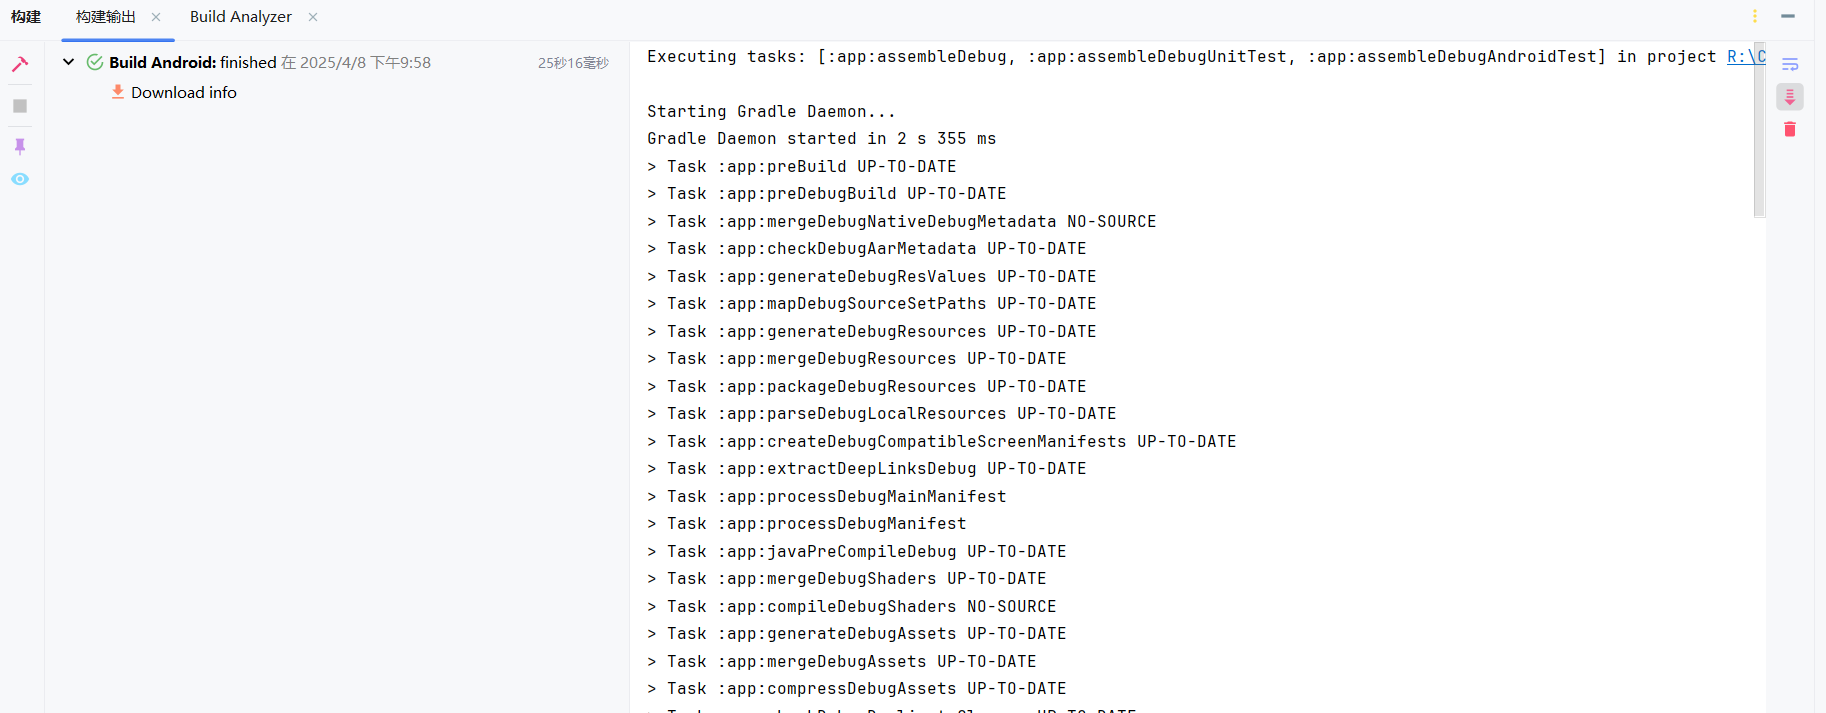Open the three-dot tool window options
This screenshot has height=713, width=1826.
[1754, 16]
